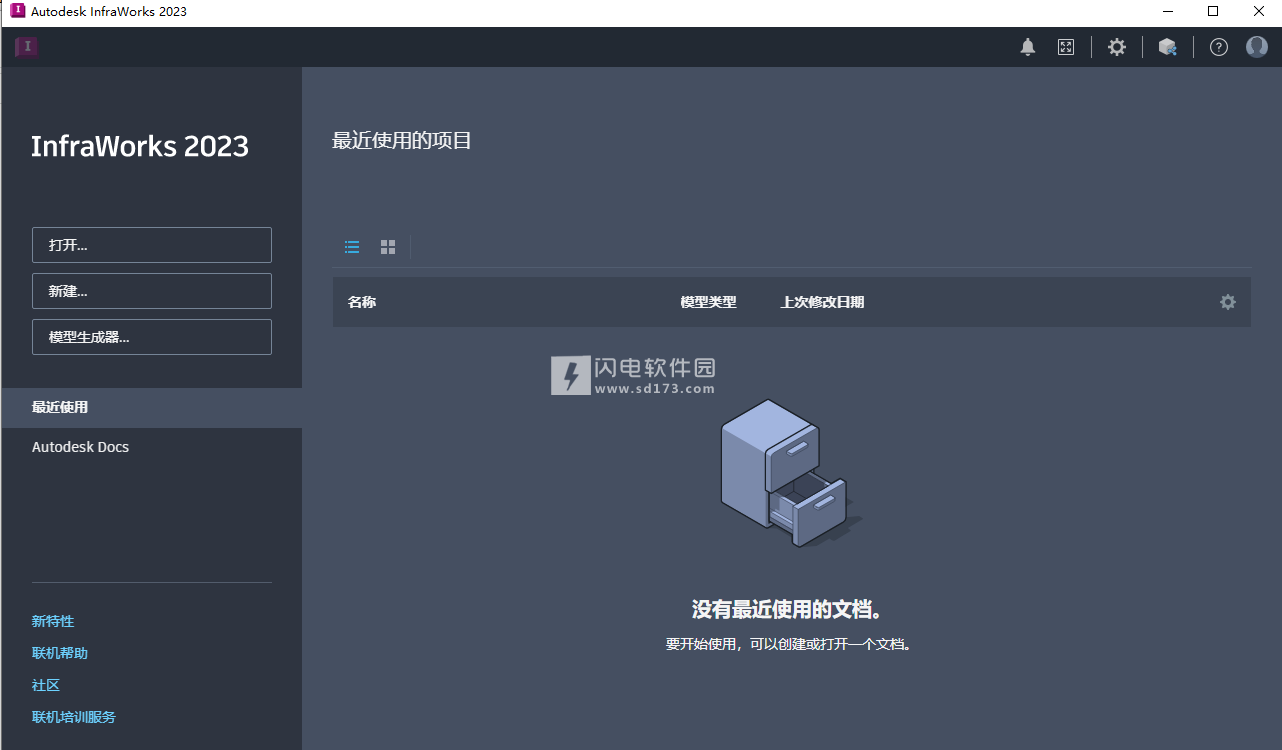The width and height of the screenshot is (1282, 750).
Task: Open the 联机培训服务 link
Action: tap(74, 717)
